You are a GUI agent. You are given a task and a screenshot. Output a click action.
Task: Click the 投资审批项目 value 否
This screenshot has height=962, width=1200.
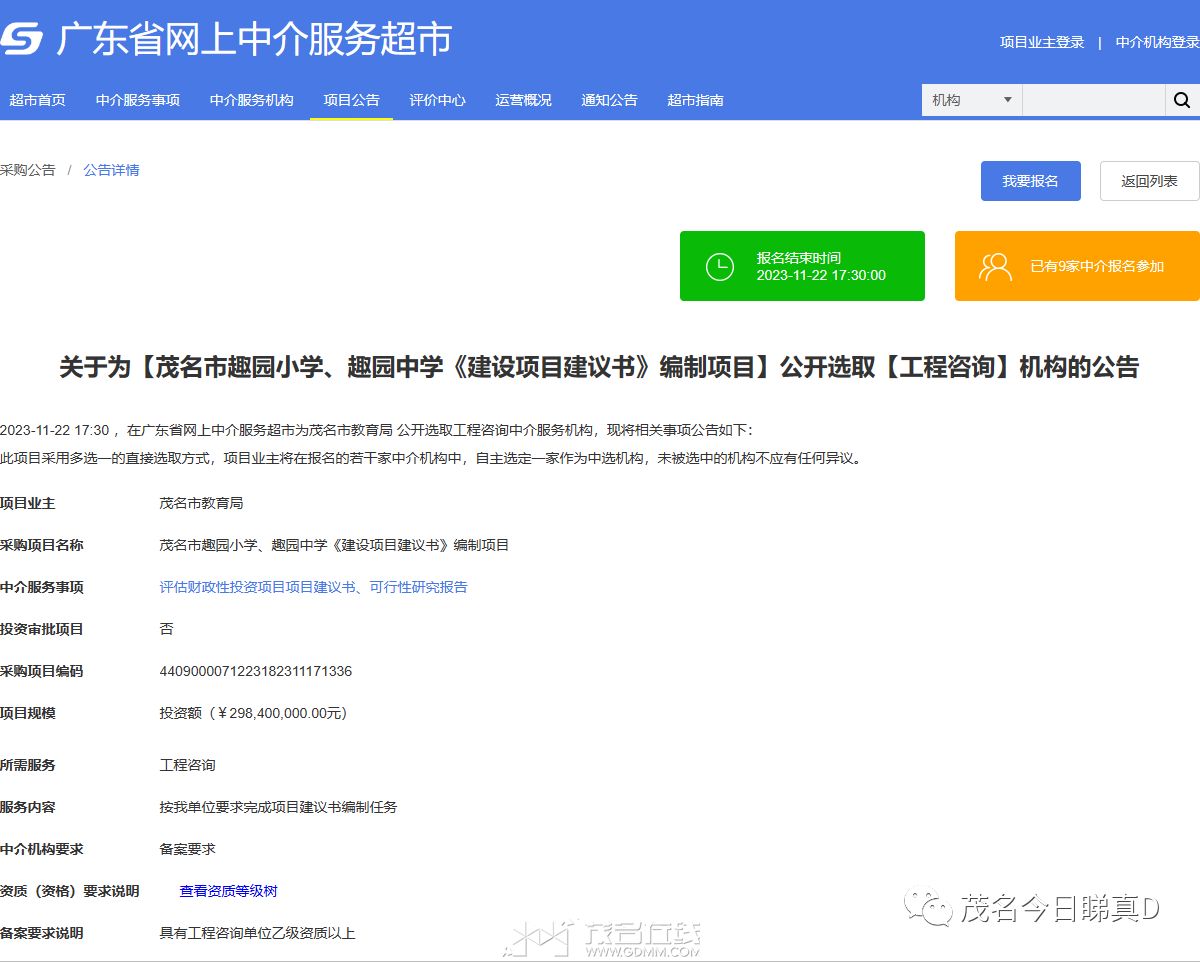166,629
